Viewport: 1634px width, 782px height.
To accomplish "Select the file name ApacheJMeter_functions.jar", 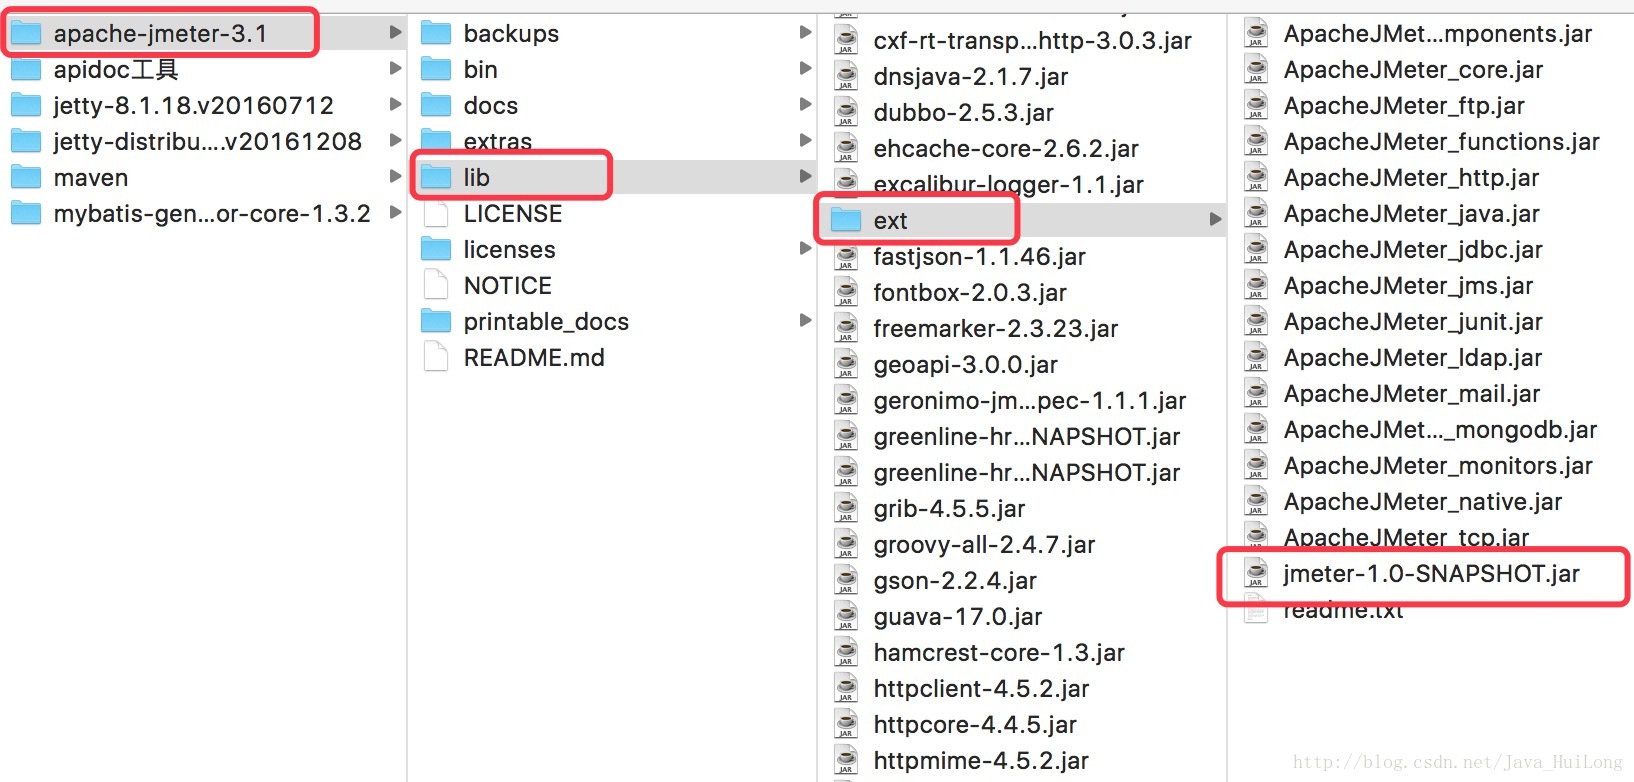I will pyautogui.click(x=1441, y=142).
